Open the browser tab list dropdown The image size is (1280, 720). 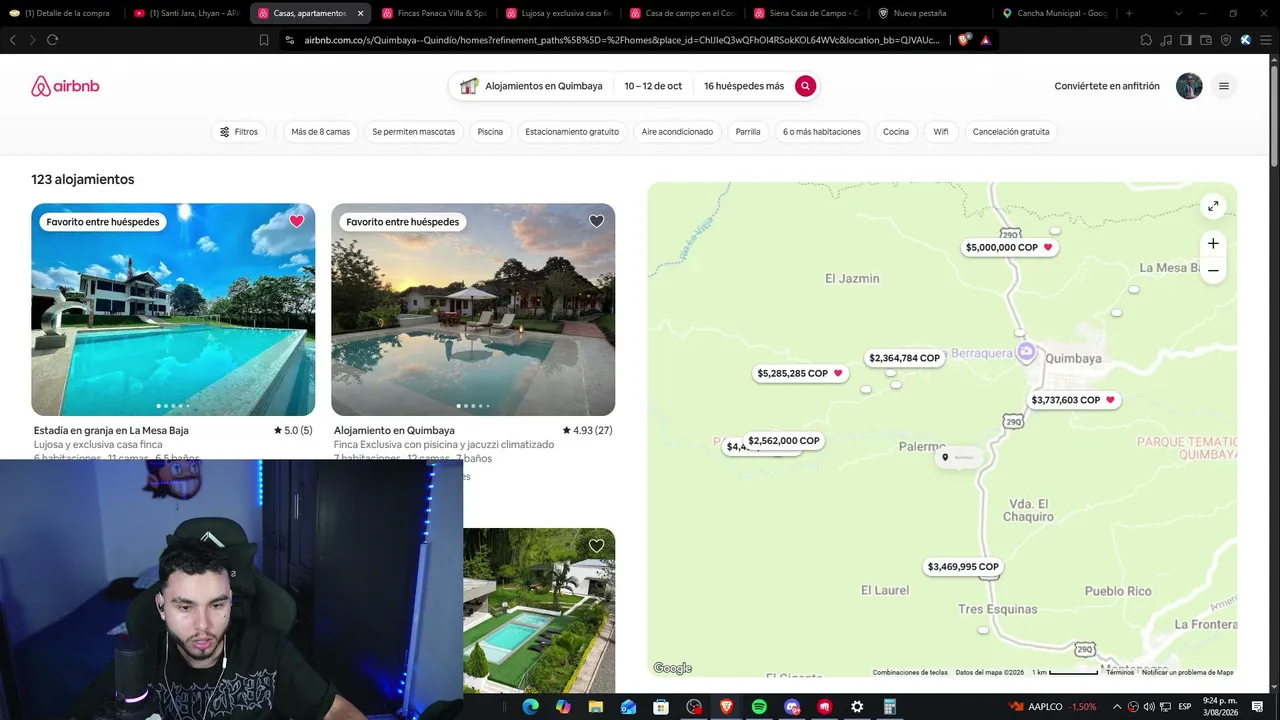[x=1178, y=13]
